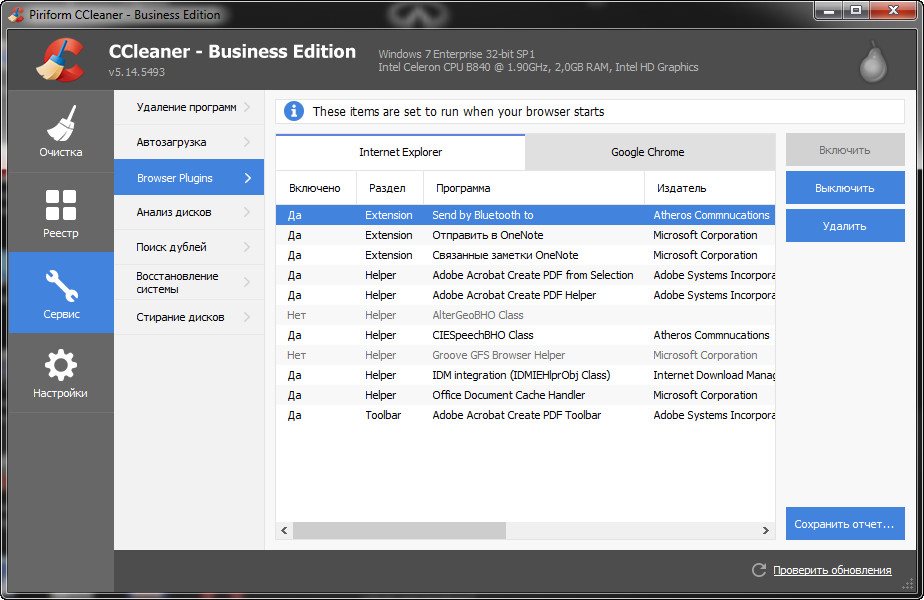924x600 pixels.
Task: Select Adobe Acrobat Create PDF Helper row
Action: tap(525, 295)
